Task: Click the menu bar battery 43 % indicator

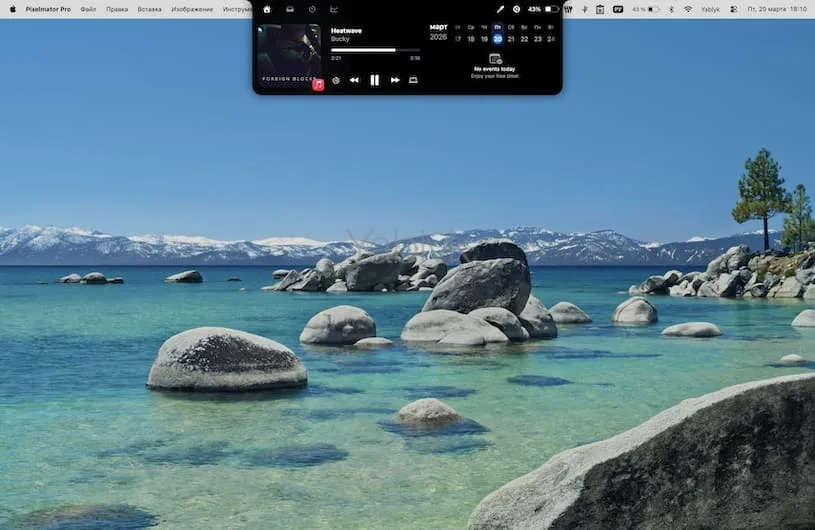Action: coord(646,9)
